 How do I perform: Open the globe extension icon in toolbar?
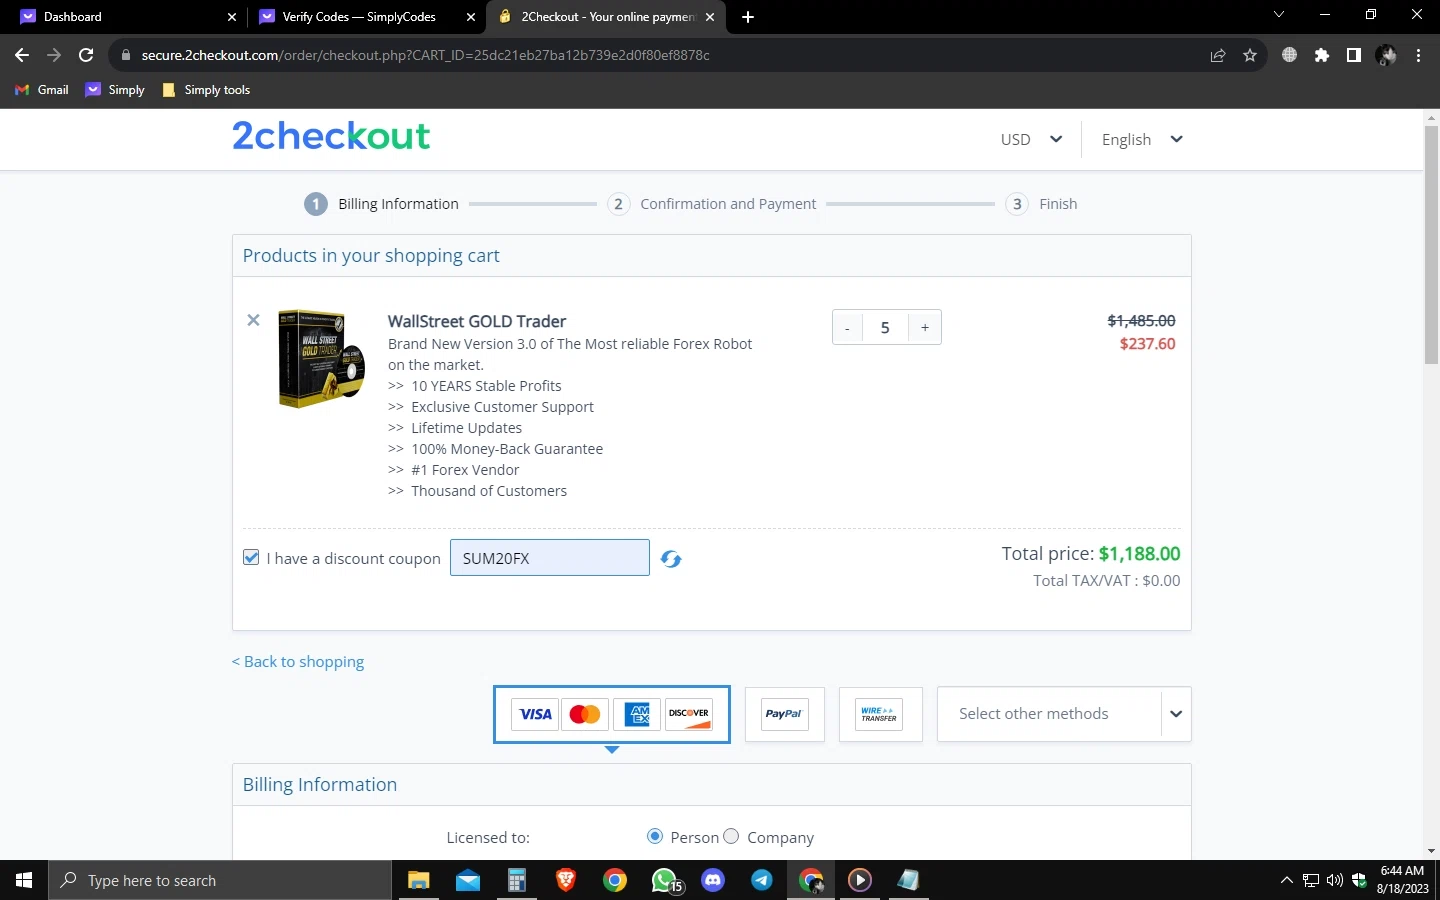tap(1290, 55)
